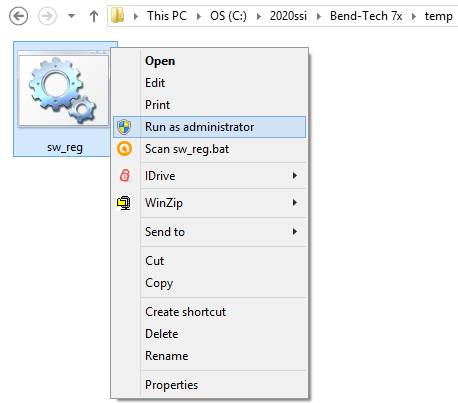The width and height of the screenshot is (458, 403).
Task: Click the orange Avast scan icon
Action: (x=124, y=149)
